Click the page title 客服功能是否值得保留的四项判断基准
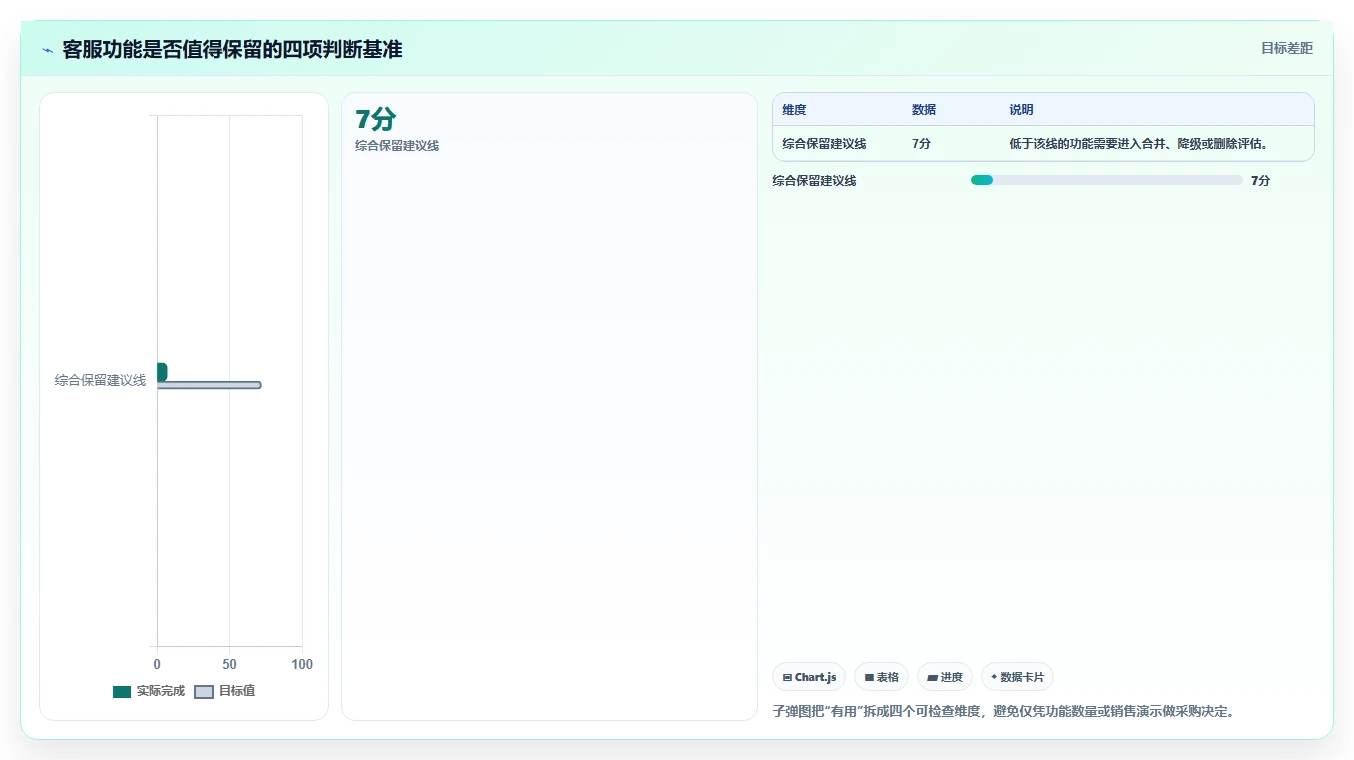Image resolution: width=1354 pixels, height=760 pixels. tap(232, 49)
